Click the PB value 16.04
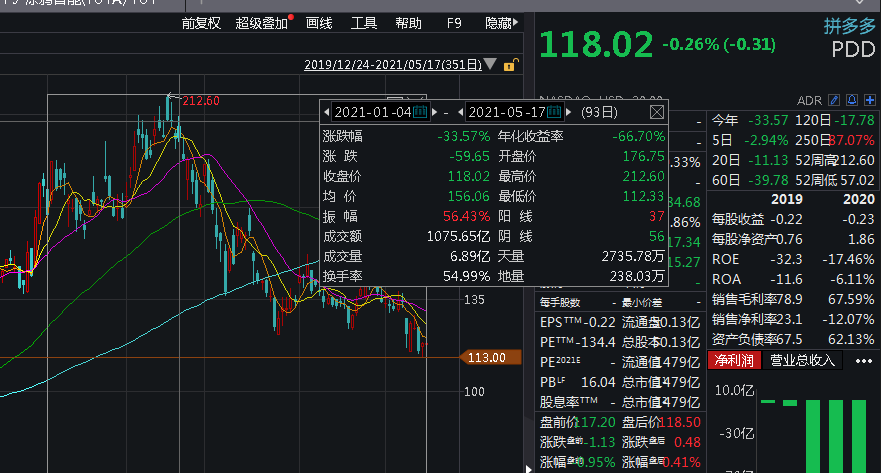This screenshot has height=473, width=881. (598, 383)
